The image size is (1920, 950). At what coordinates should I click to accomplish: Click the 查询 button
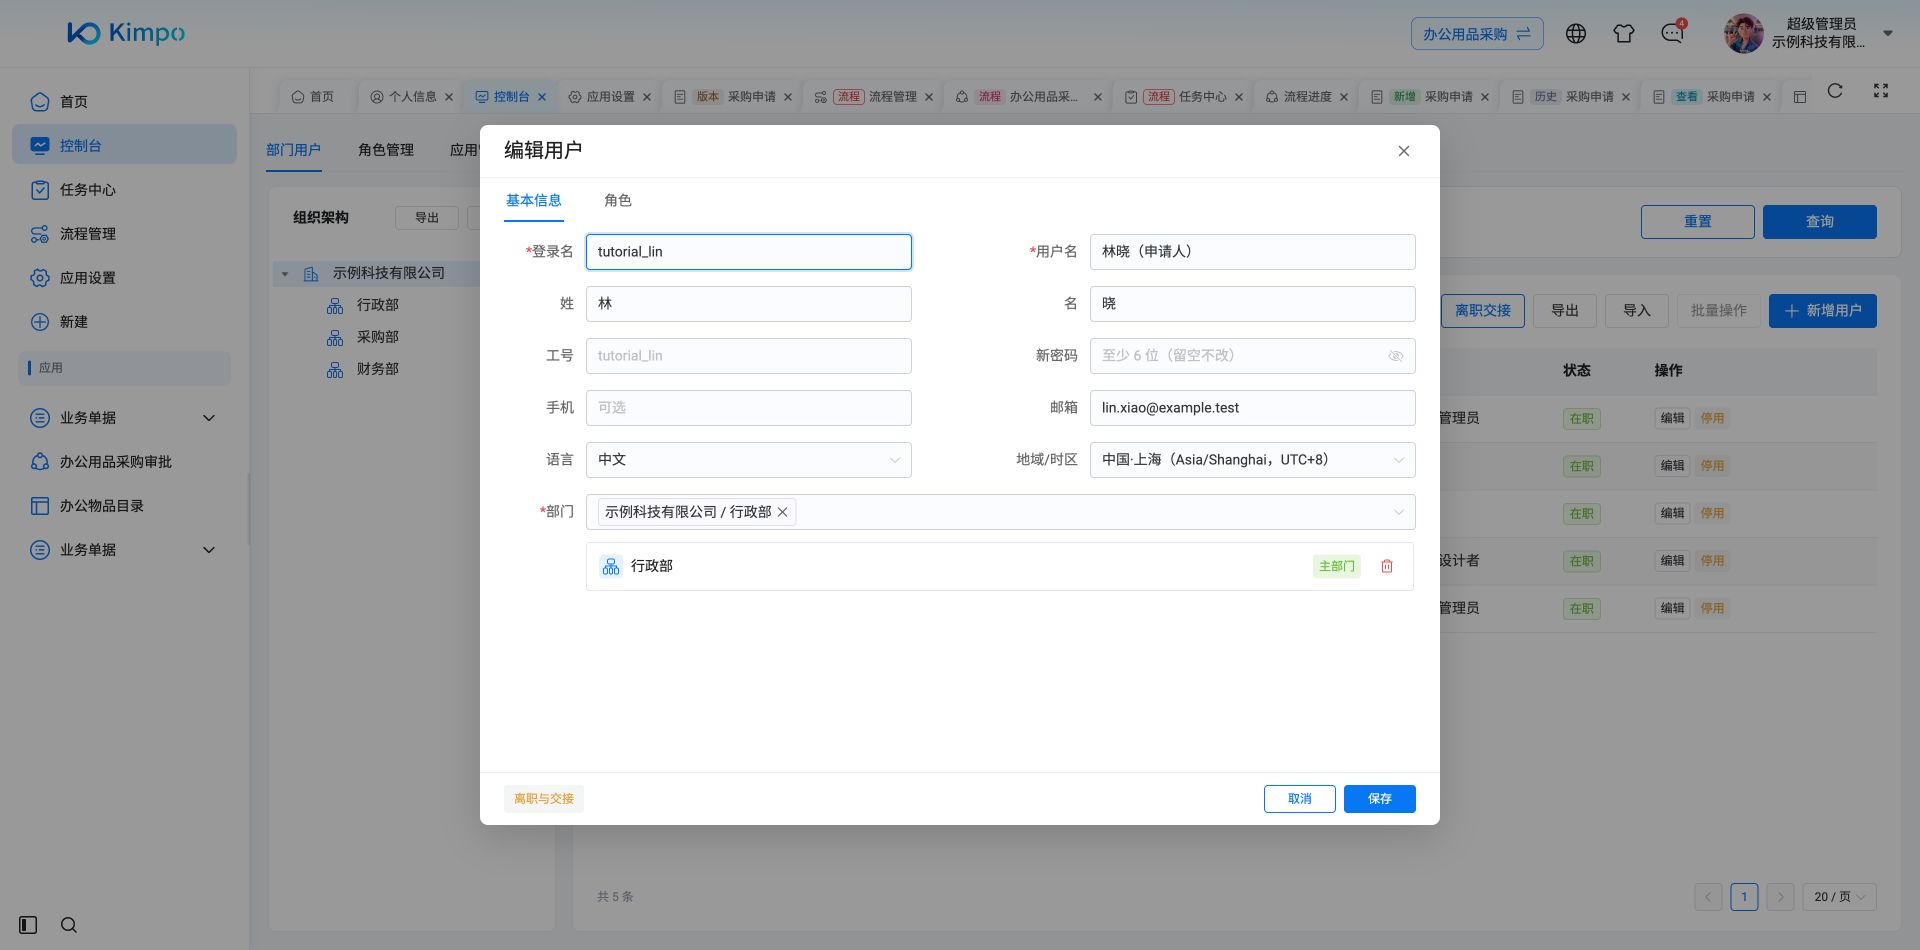[1820, 222]
